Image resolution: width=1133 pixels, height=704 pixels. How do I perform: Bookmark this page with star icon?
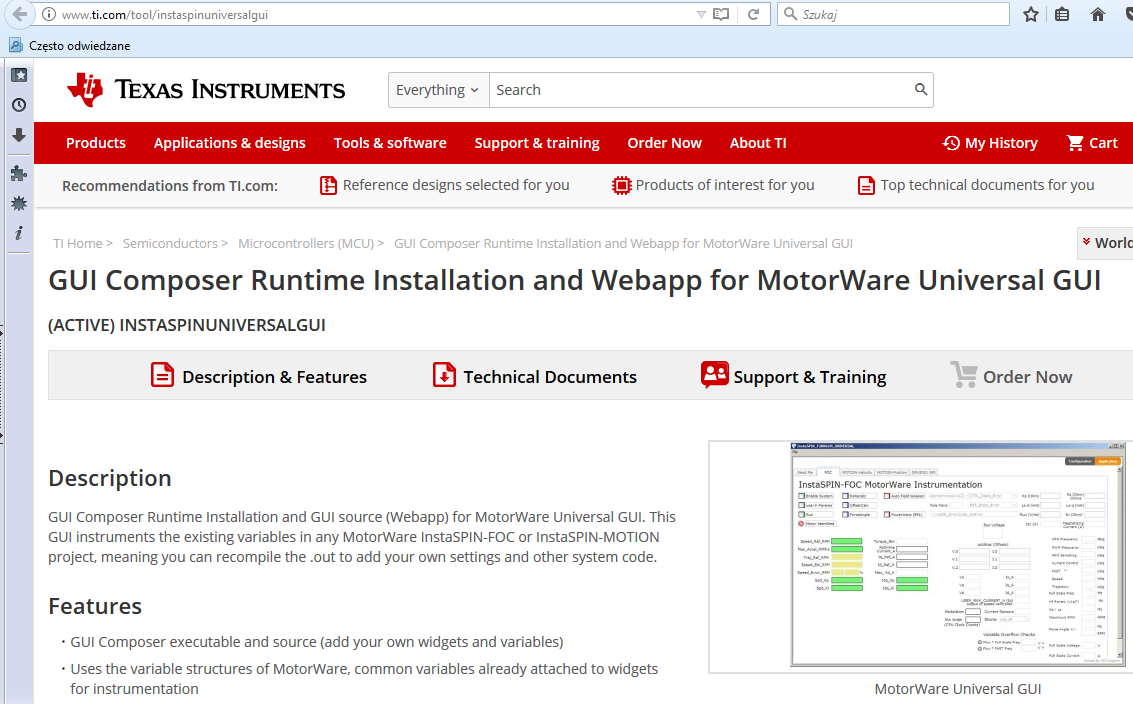click(1031, 14)
